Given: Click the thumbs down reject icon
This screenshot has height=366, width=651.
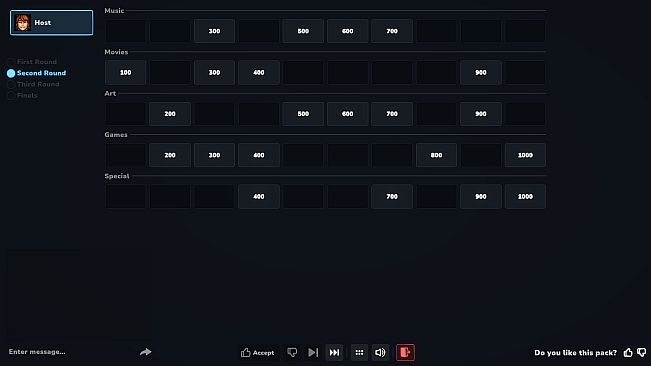Looking at the screenshot, I should point(292,352).
